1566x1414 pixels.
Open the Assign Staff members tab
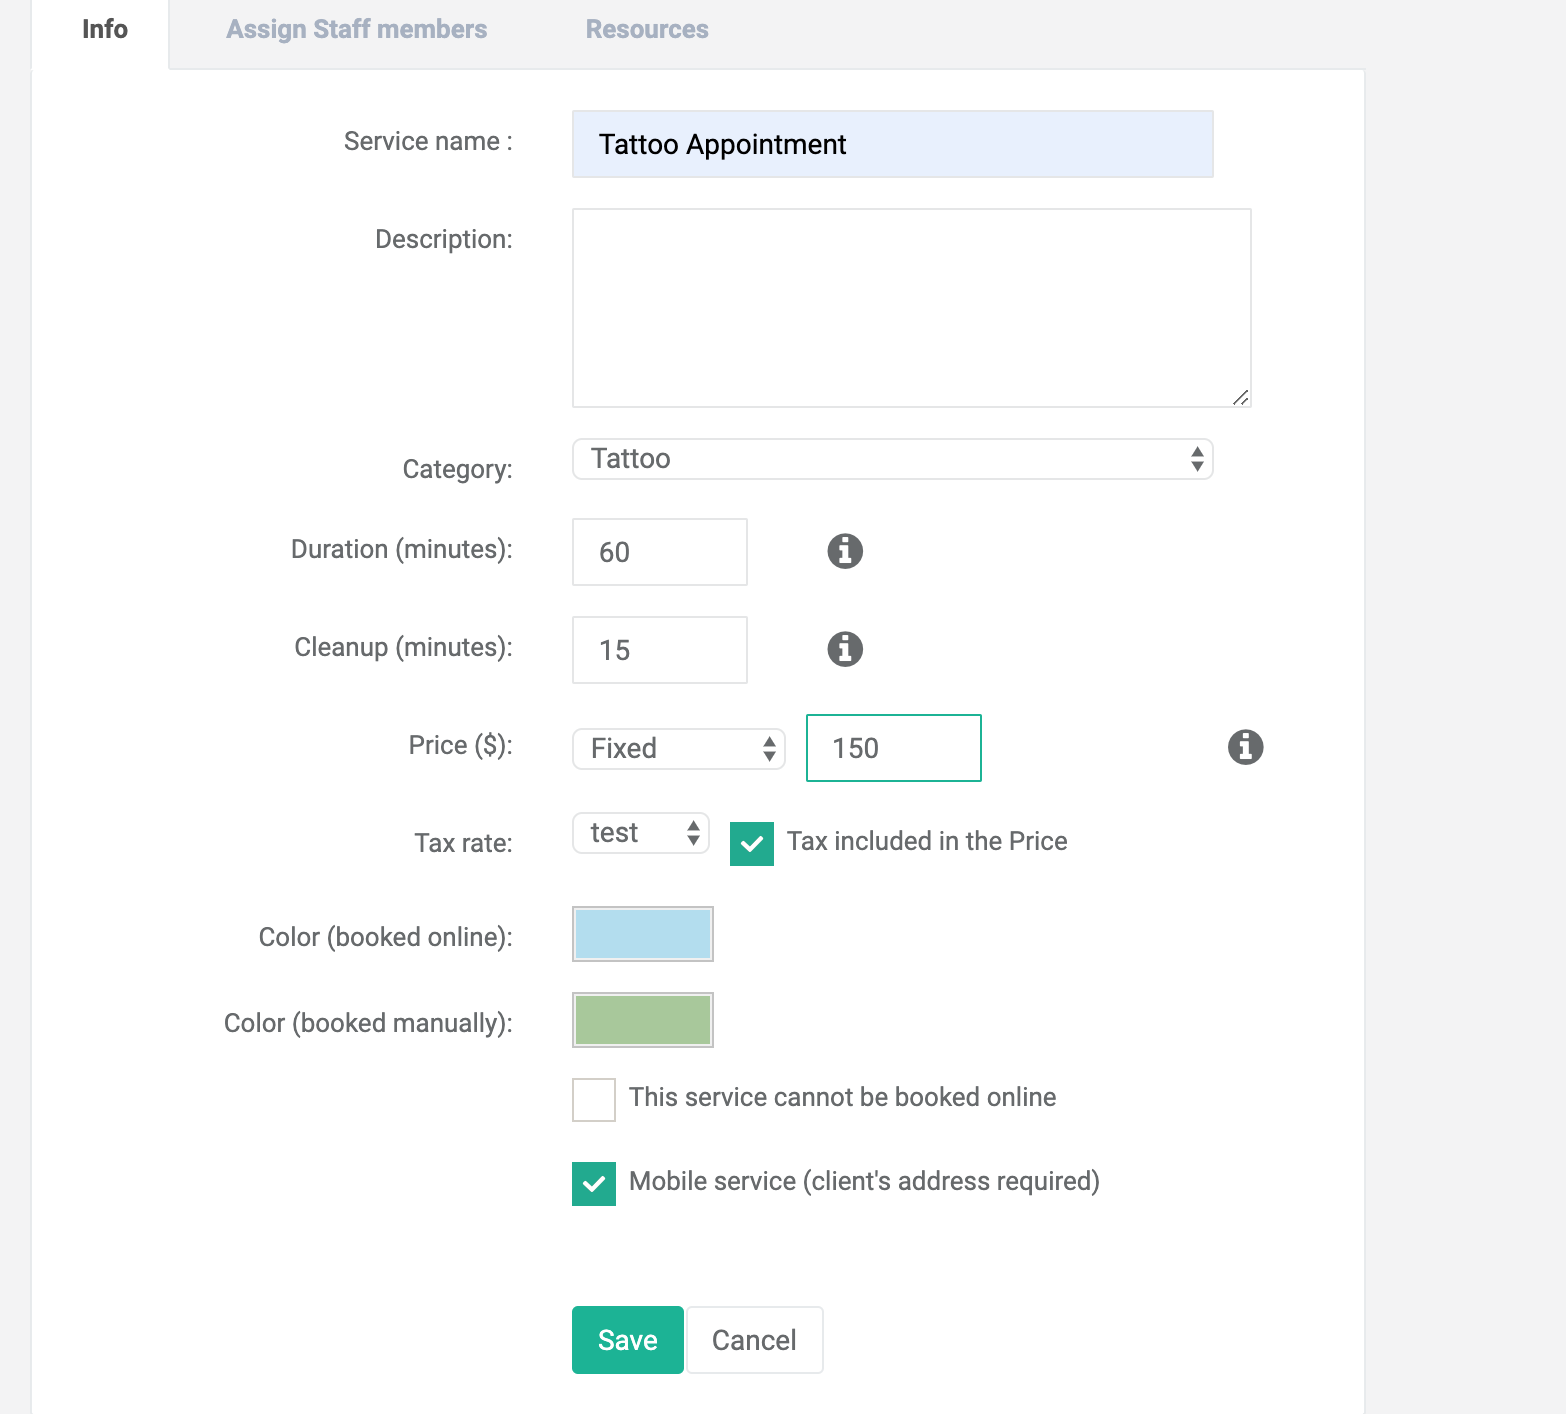click(357, 29)
